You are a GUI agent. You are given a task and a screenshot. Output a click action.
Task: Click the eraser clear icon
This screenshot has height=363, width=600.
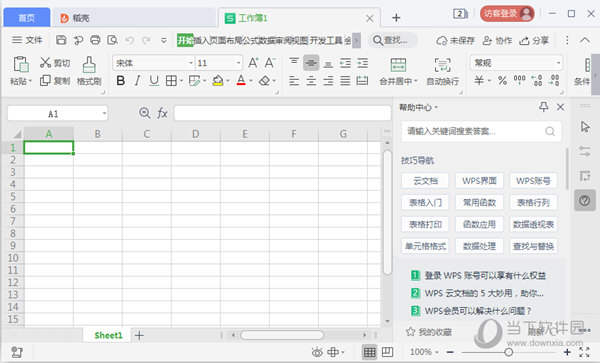[264, 81]
